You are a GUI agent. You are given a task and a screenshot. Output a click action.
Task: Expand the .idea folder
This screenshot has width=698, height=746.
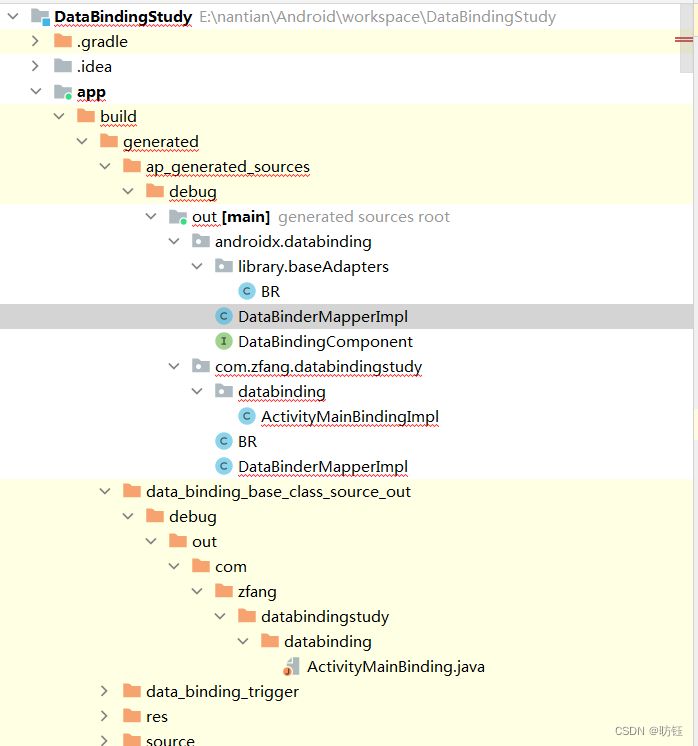pos(35,67)
